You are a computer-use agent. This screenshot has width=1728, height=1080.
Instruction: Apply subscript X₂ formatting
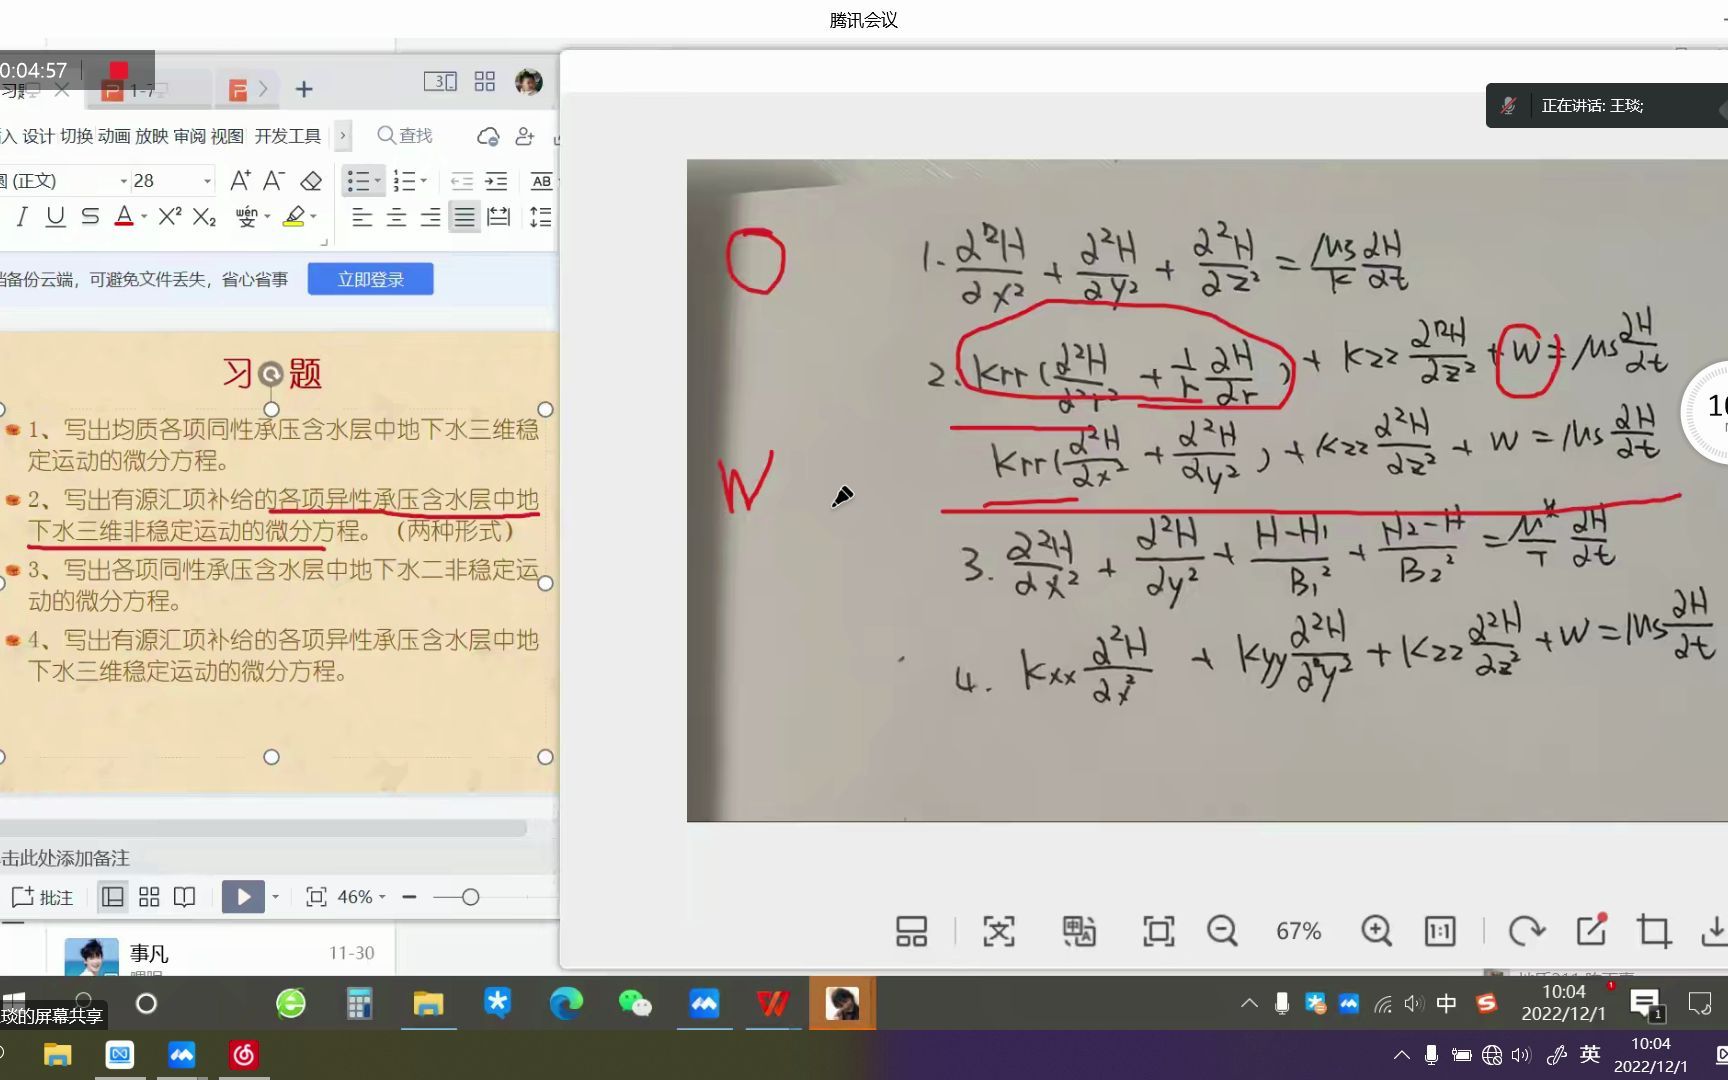[x=205, y=216]
